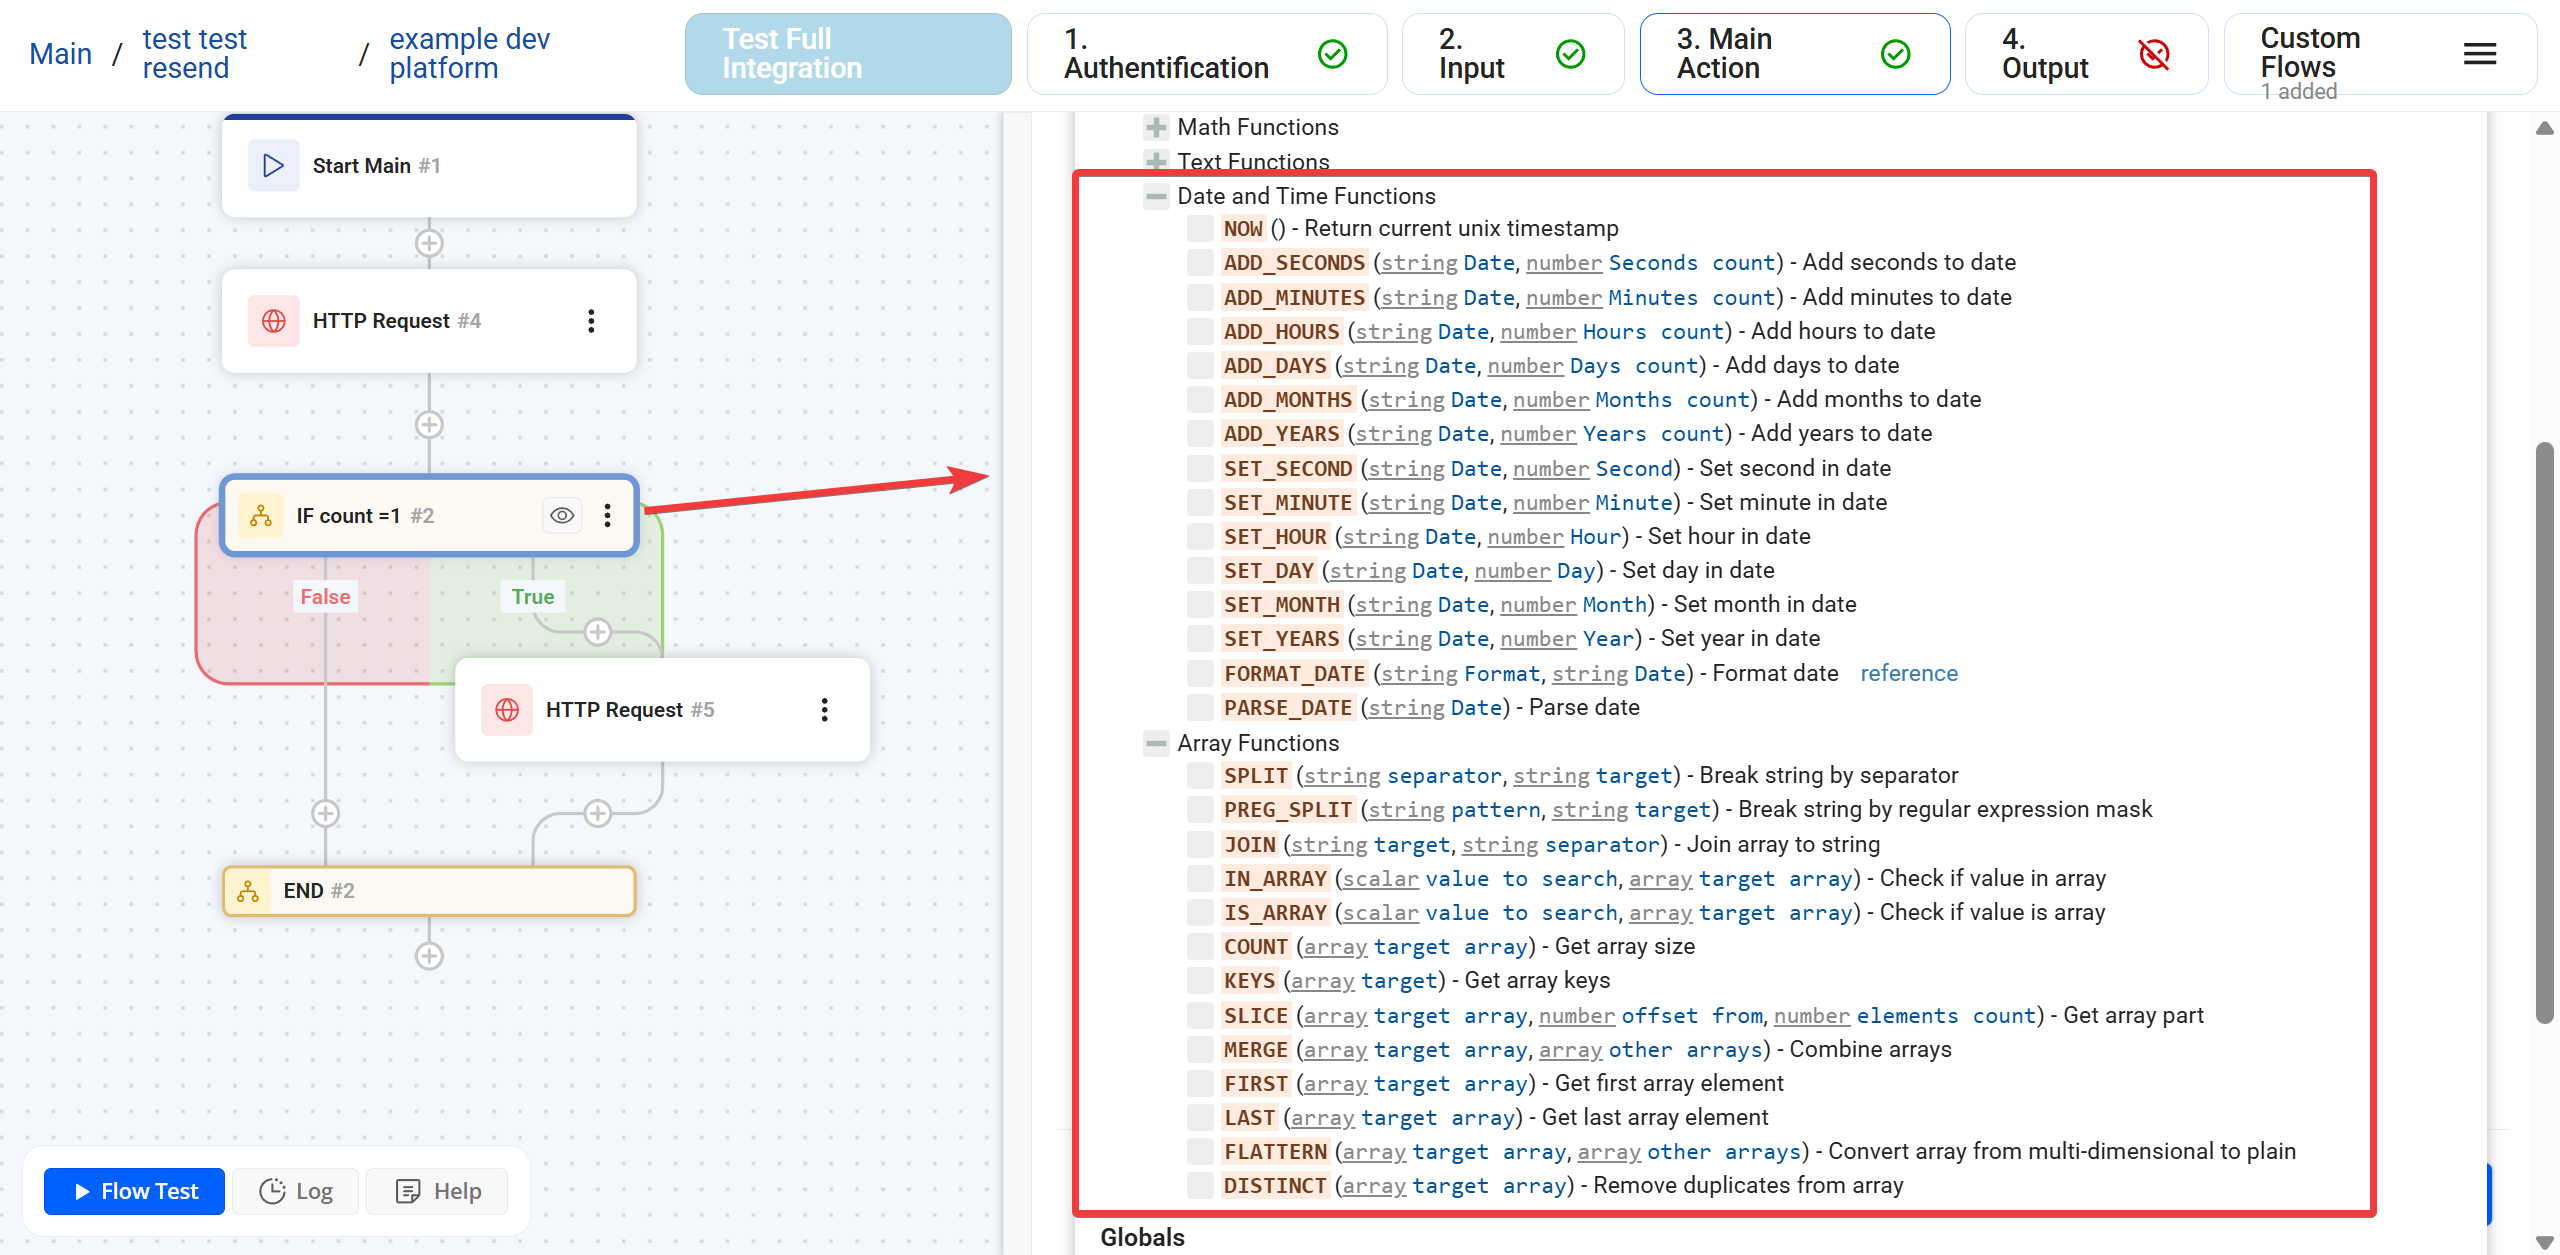Screen dimensions: 2560x1255
Task: Check the box next to ADD_DAYS function
Action: point(1200,366)
